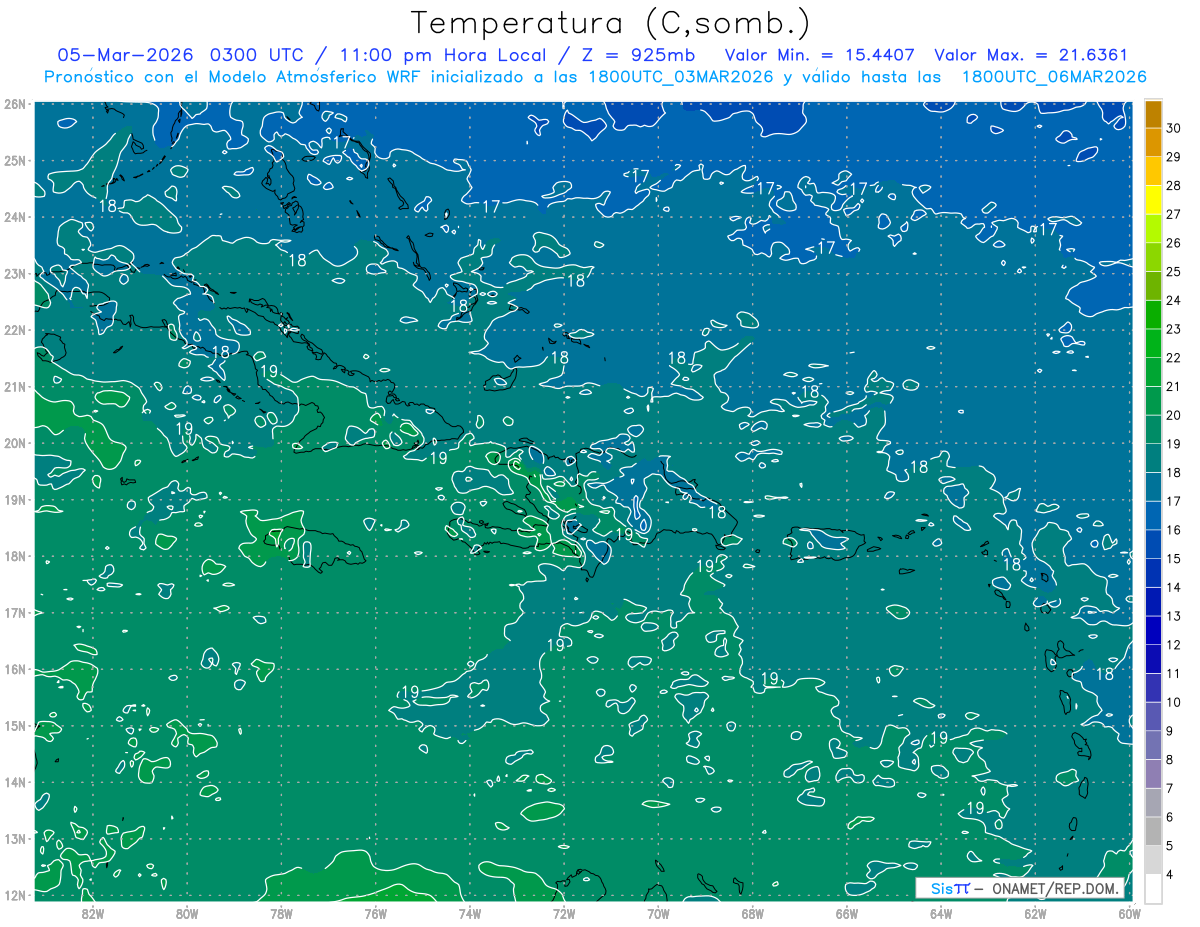Pick the white swatch below label 4

pos(1153,888)
